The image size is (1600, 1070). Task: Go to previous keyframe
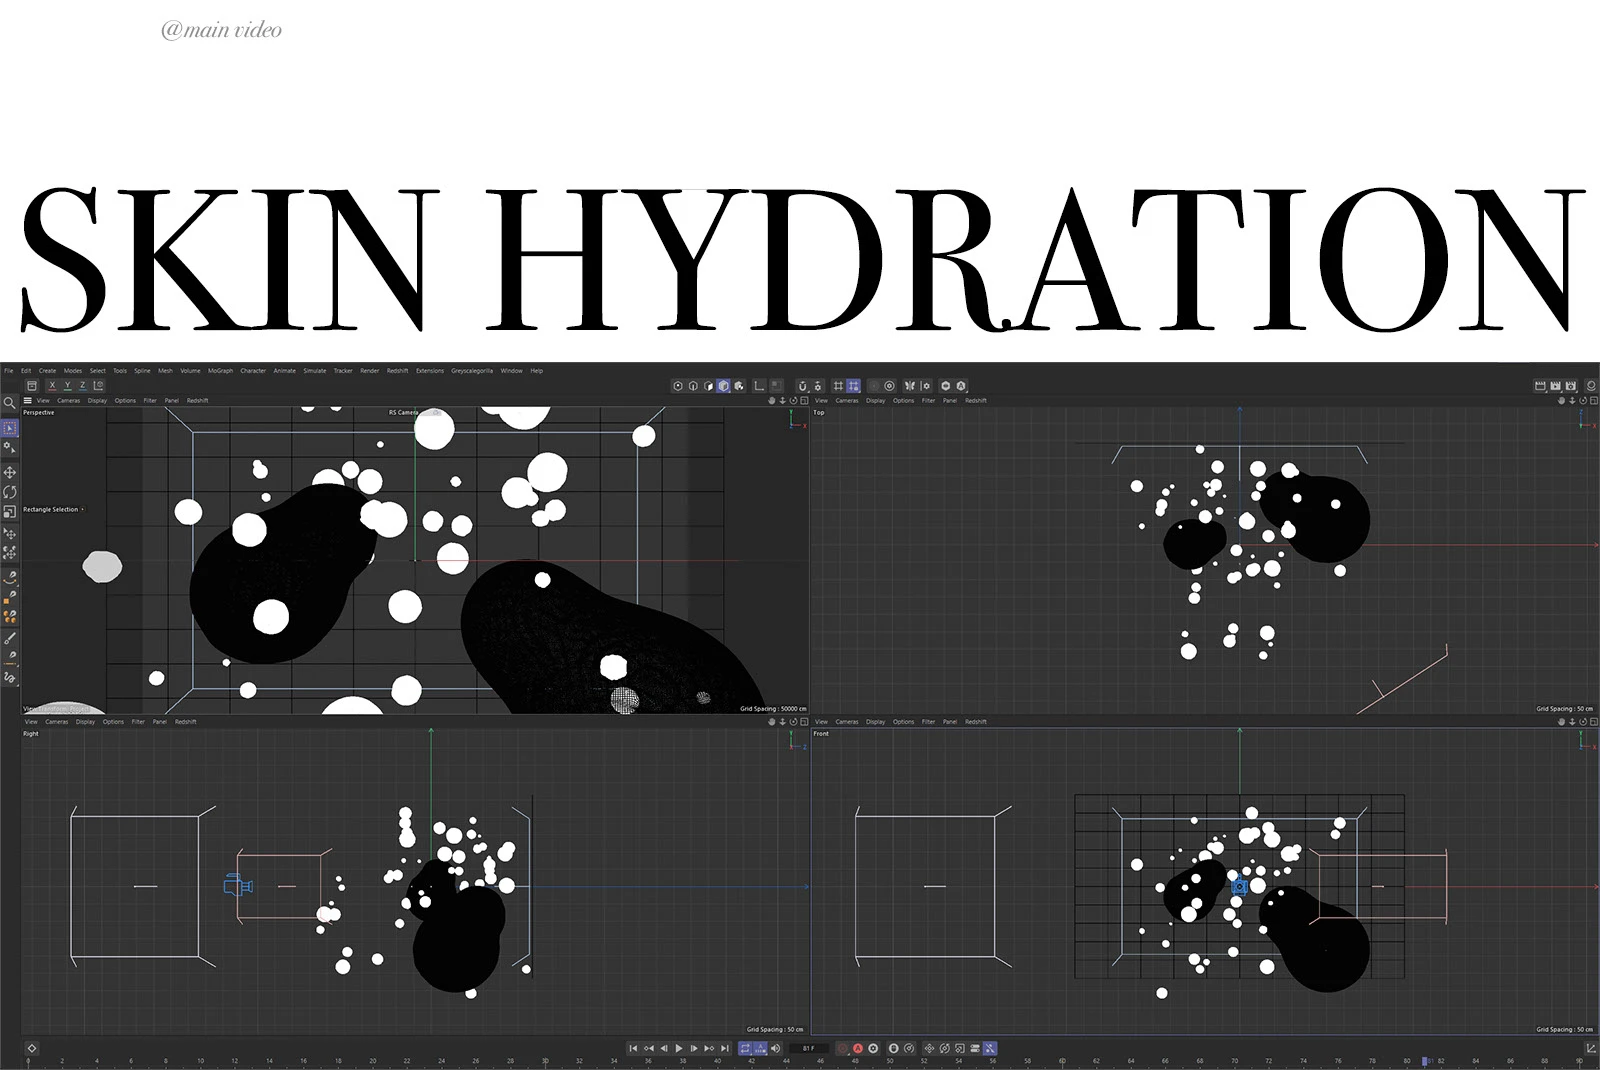(649, 1048)
